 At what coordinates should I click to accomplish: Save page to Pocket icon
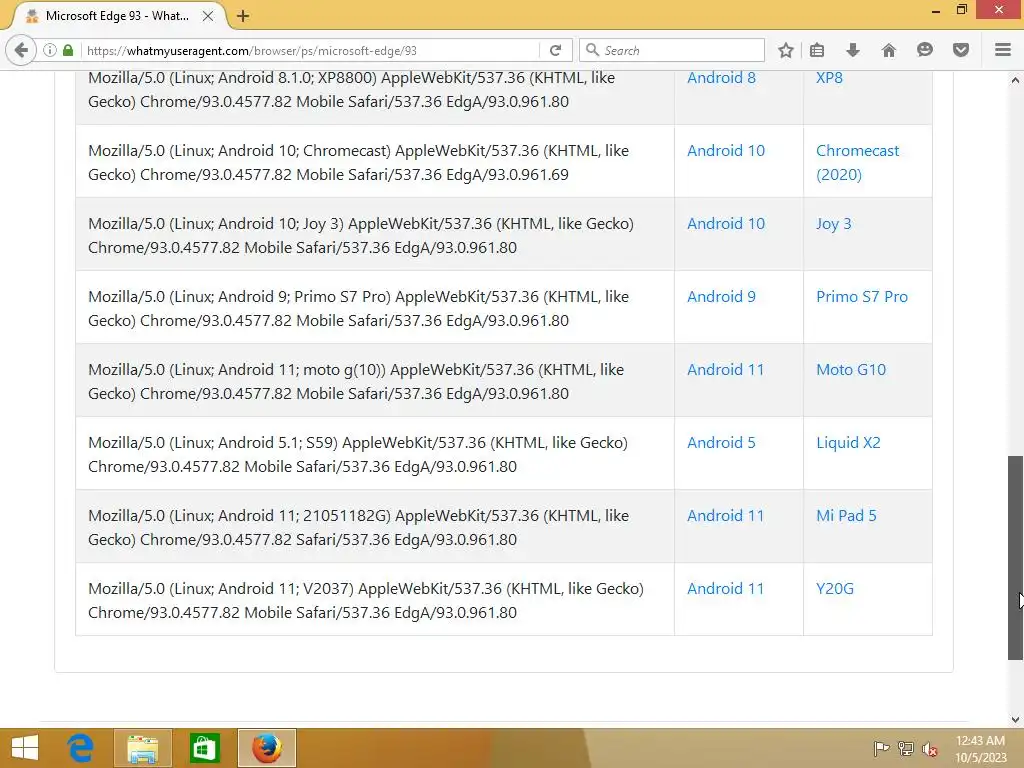[961, 50]
